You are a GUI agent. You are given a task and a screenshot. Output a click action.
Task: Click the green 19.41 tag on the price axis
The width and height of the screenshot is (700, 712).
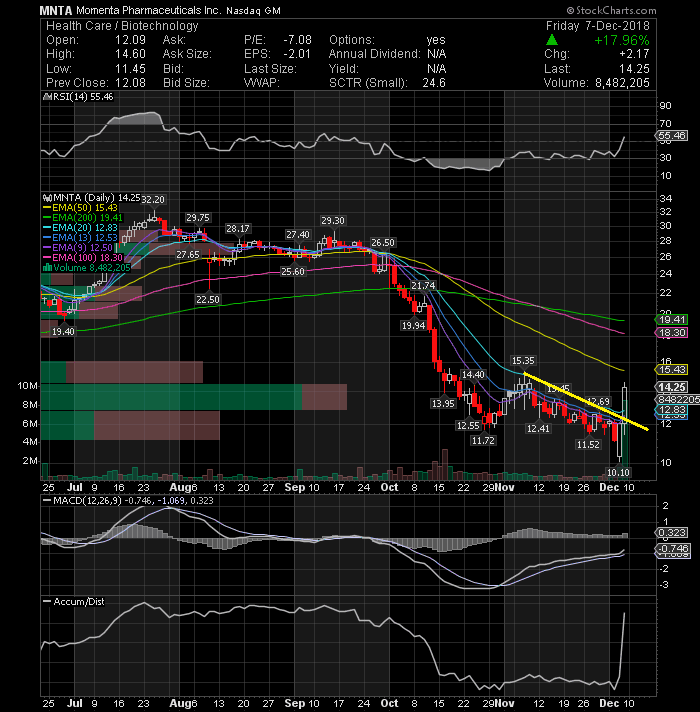(x=672, y=320)
